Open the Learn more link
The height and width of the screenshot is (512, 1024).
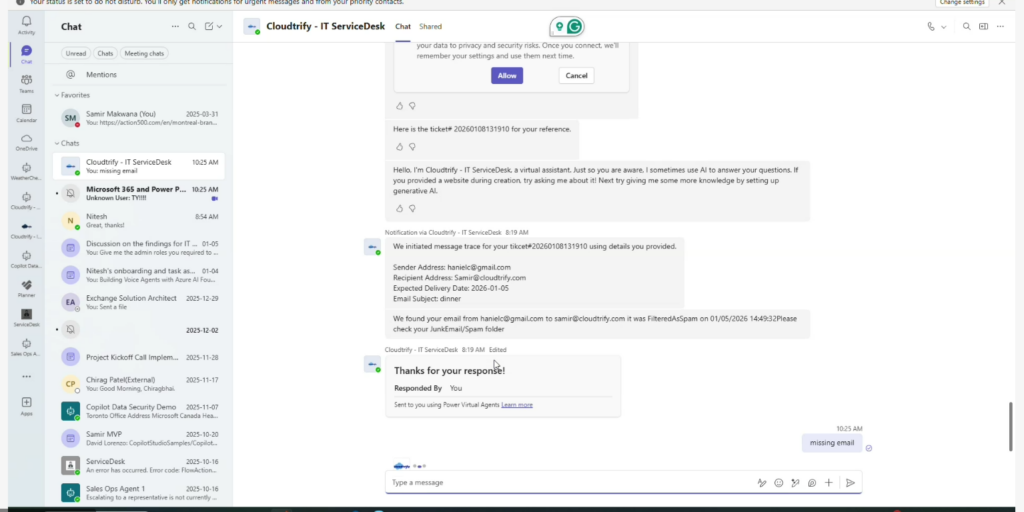coord(517,405)
